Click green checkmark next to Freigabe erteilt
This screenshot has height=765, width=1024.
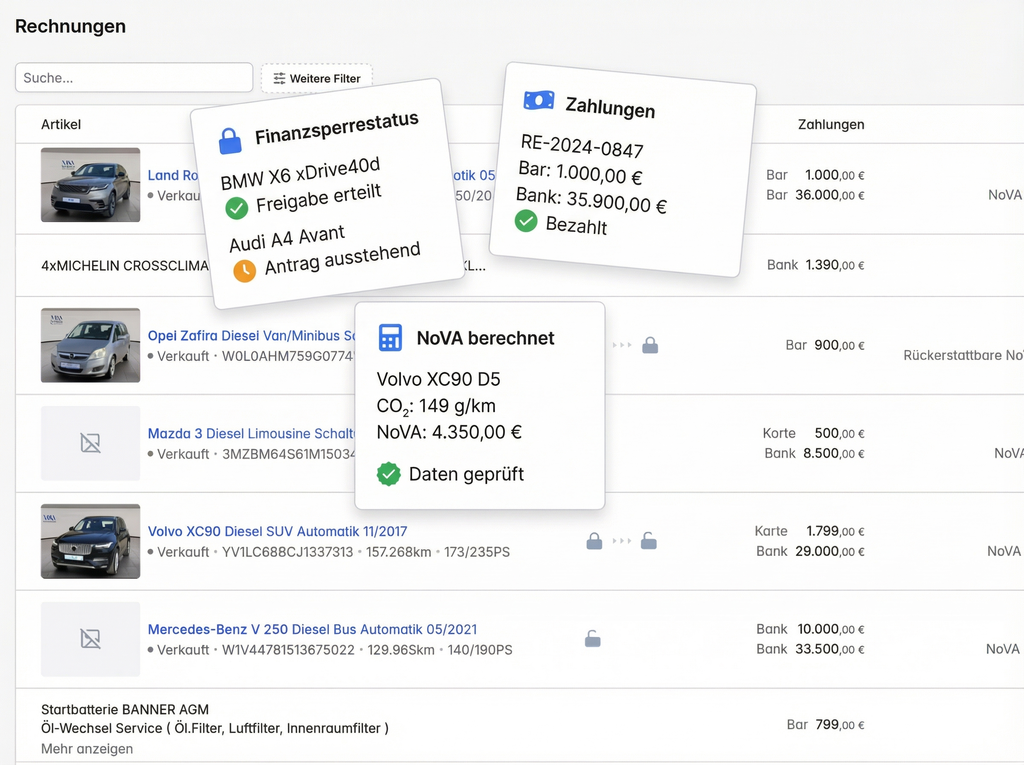[x=236, y=207]
